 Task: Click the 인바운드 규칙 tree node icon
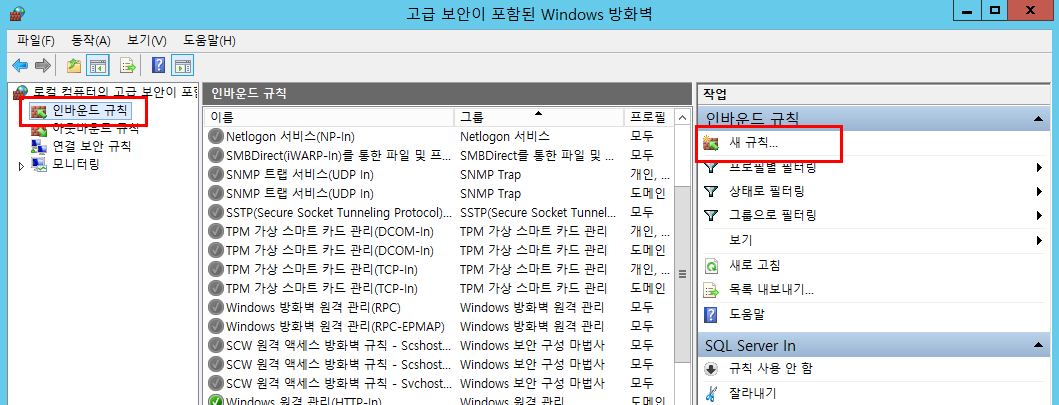pyautogui.click(x=39, y=110)
